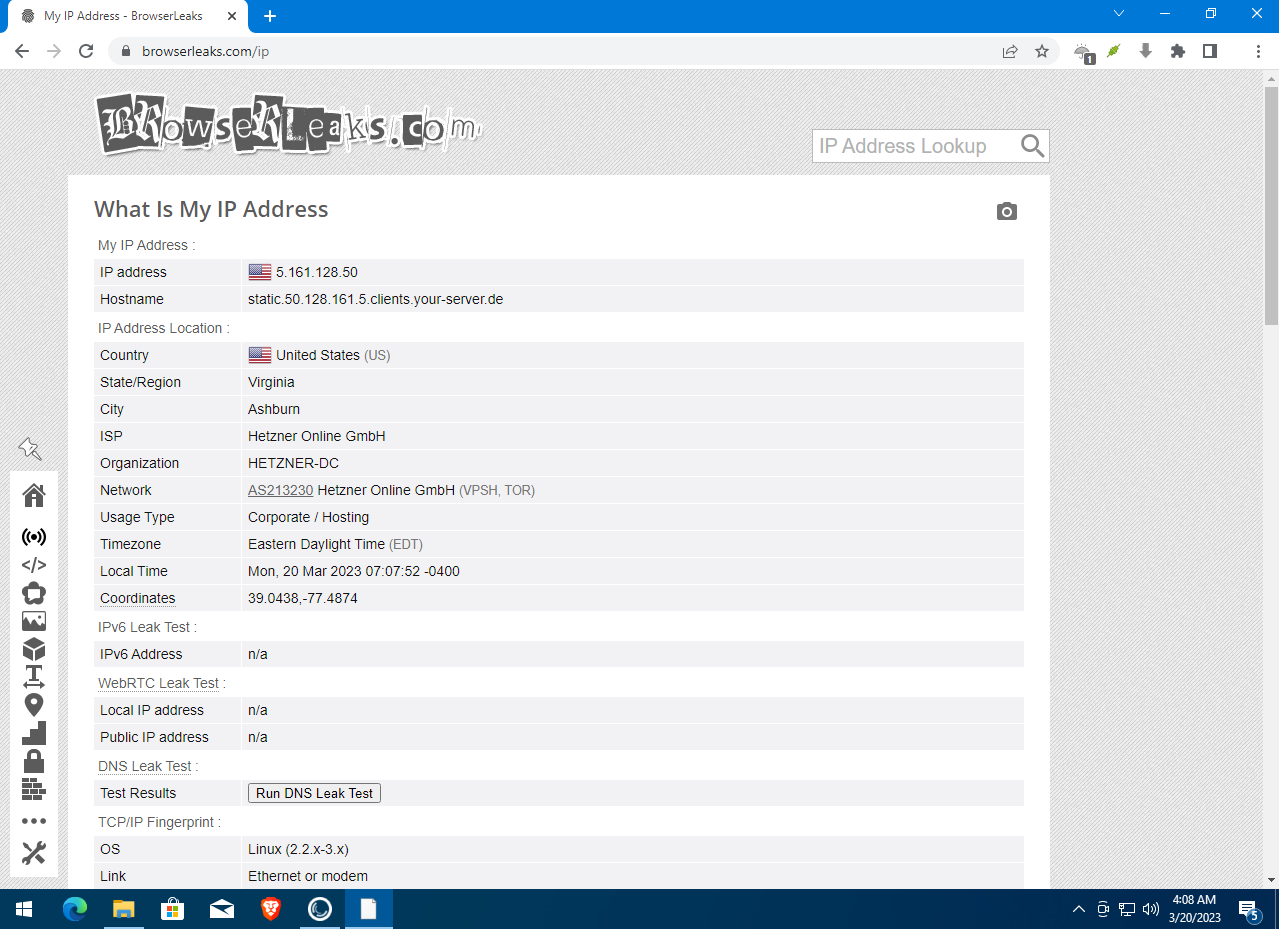Viewport: 1279px width, 929px height.
Task: Launch Brave browser from taskbar
Action: 271,909
